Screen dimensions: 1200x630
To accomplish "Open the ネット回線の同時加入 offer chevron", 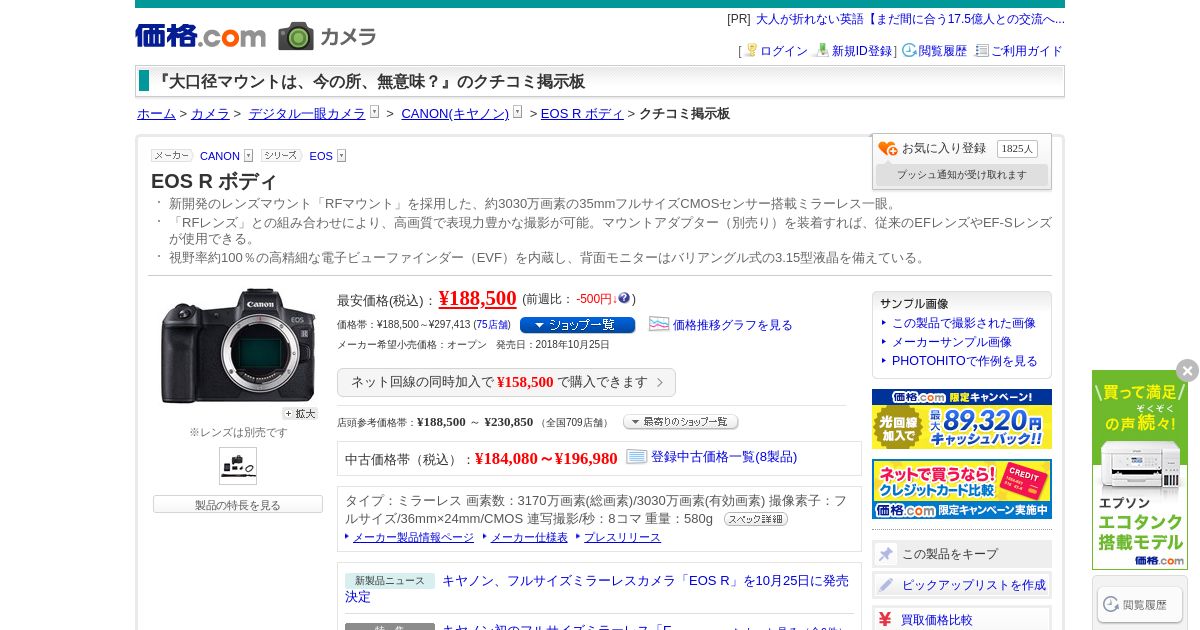I will [660, 382].
